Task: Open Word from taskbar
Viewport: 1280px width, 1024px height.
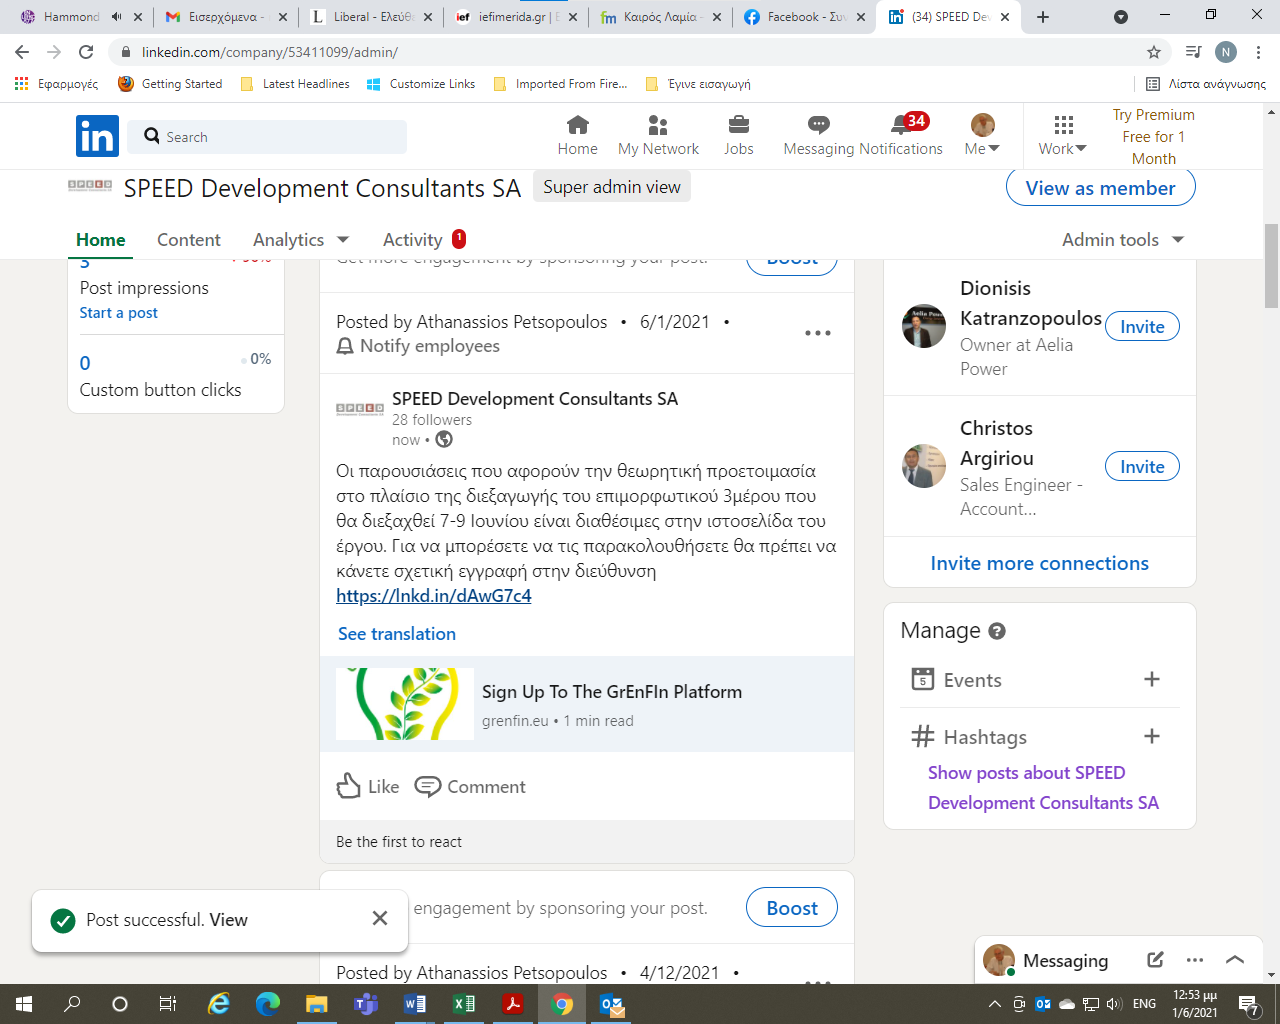Action: click(x=415, y=1004)
